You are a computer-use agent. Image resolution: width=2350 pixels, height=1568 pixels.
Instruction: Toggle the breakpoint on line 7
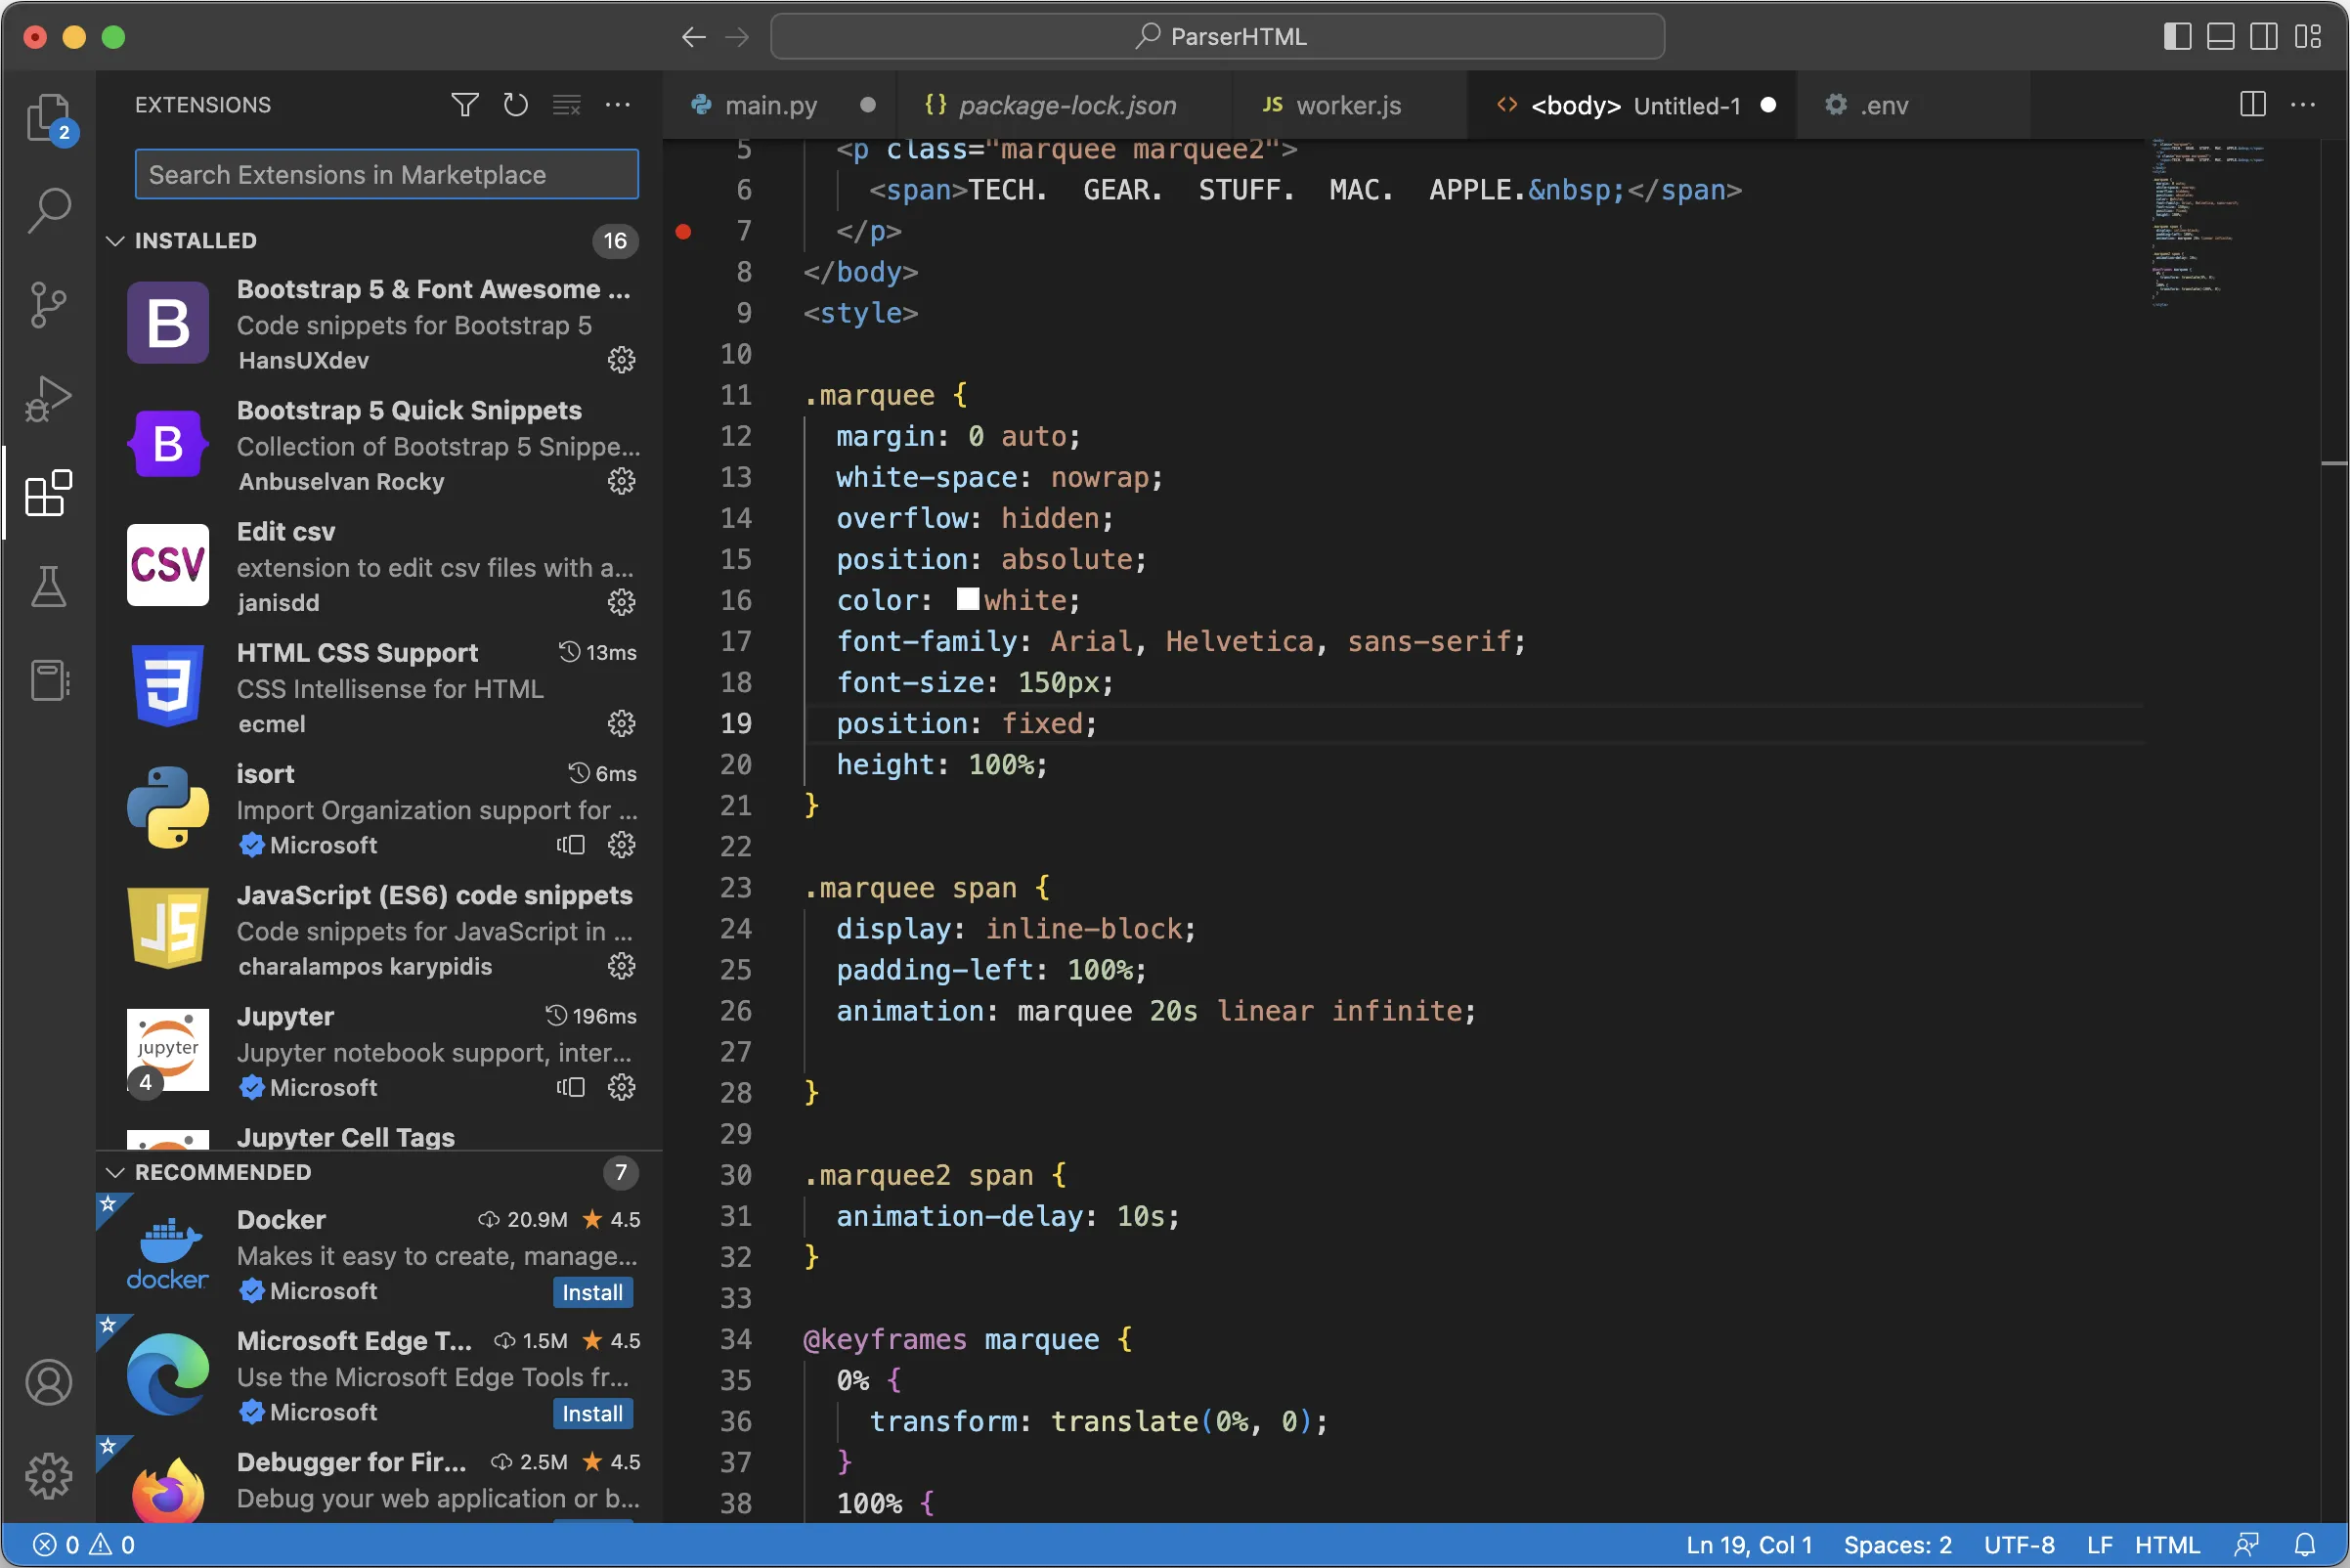click(x=684, y=232)
